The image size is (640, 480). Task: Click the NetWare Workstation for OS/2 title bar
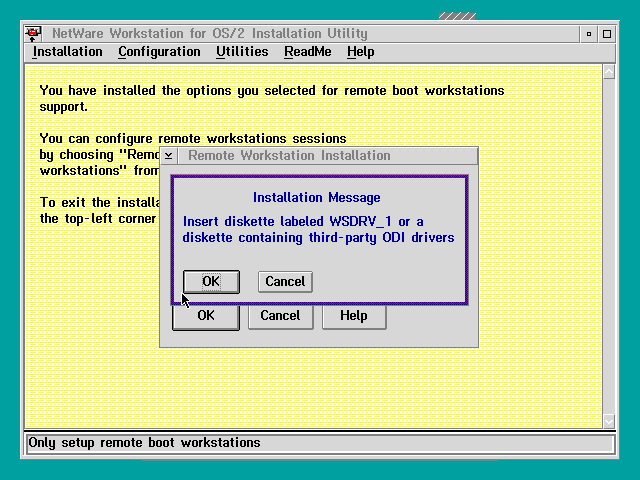[310, 33]
